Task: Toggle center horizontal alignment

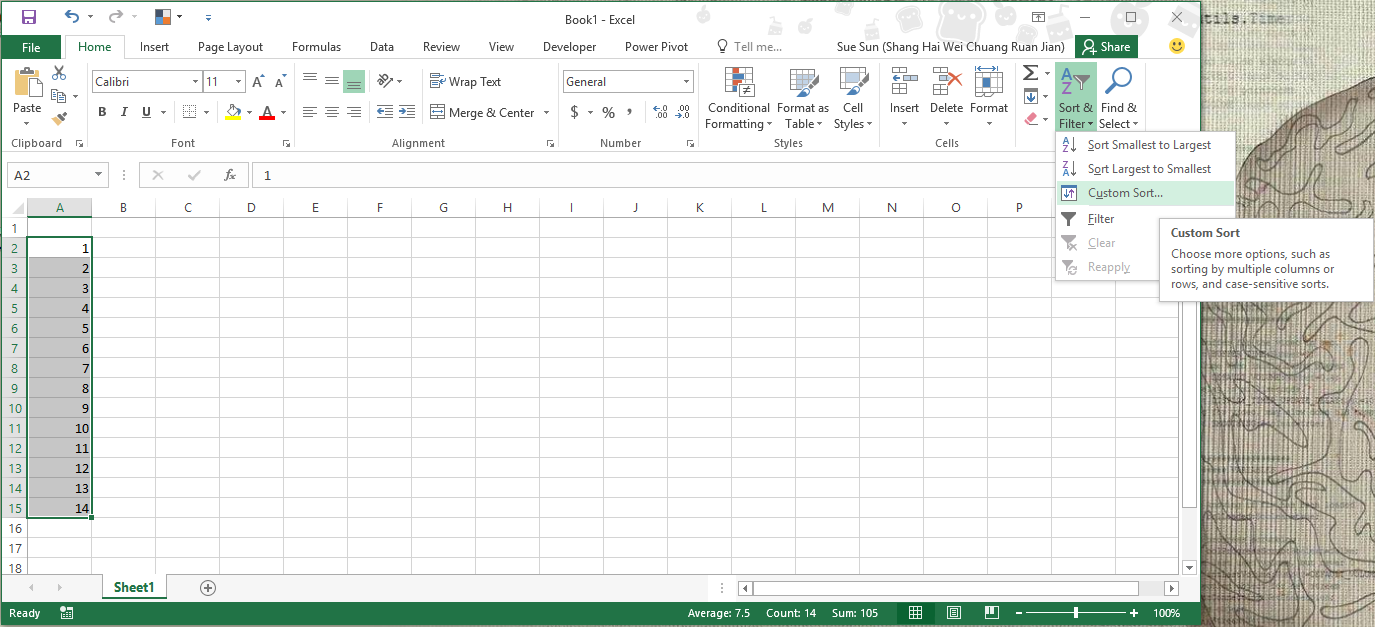Action: 332,112
